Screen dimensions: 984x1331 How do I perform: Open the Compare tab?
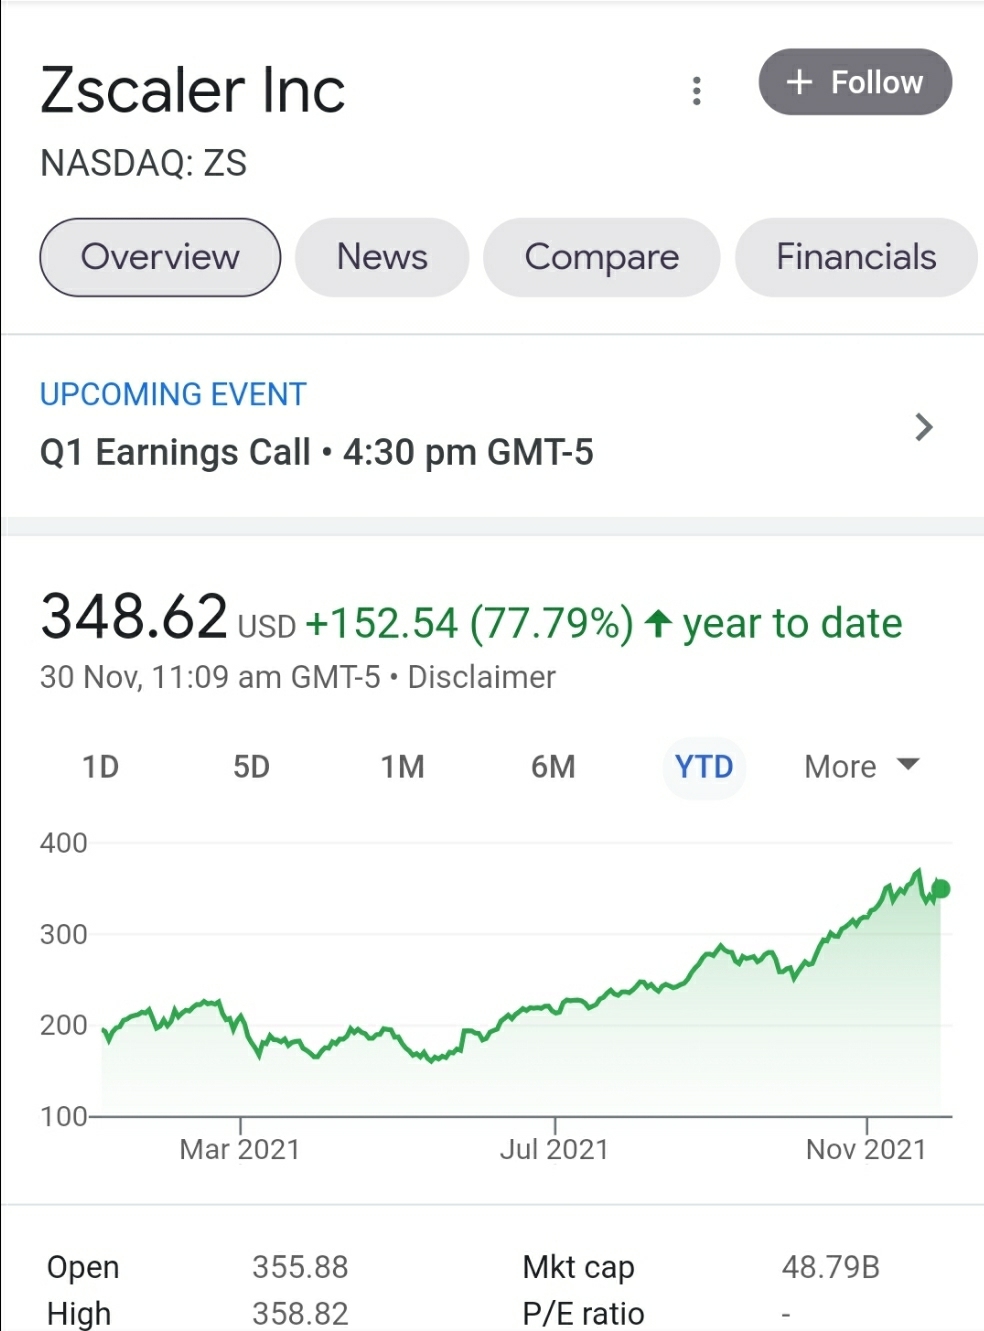coord(601,257)
